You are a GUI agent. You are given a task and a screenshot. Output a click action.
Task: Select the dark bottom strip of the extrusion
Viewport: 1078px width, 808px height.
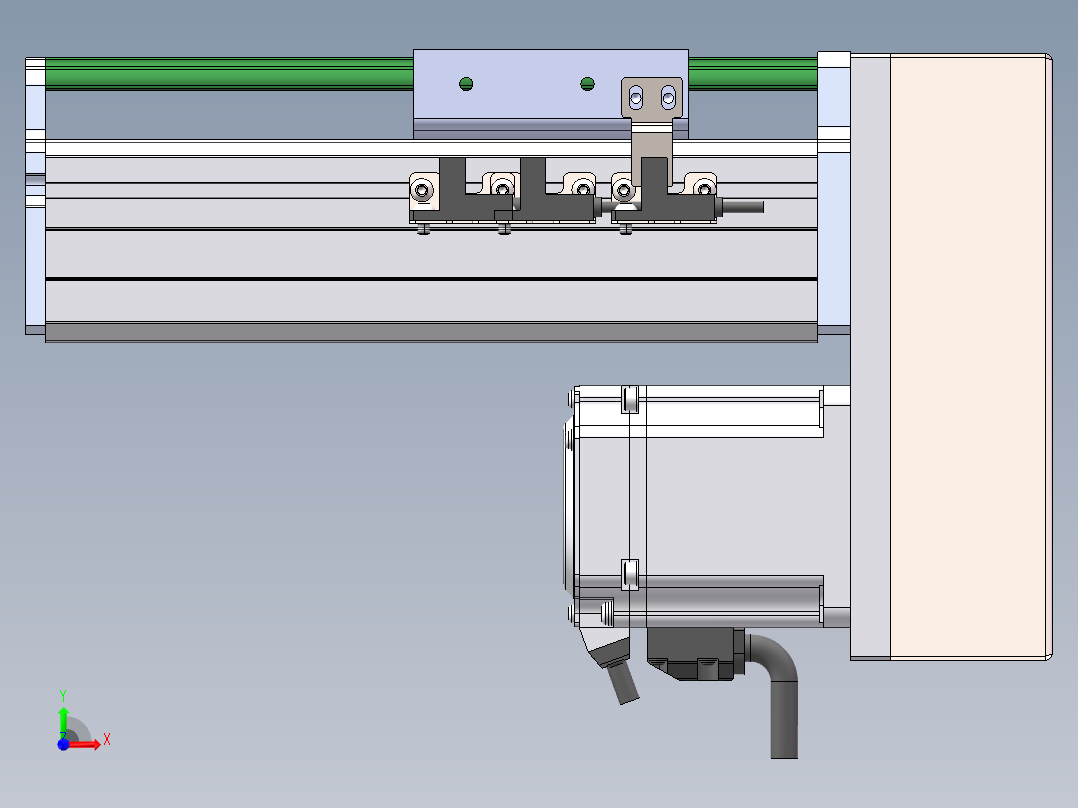(431, 333)
